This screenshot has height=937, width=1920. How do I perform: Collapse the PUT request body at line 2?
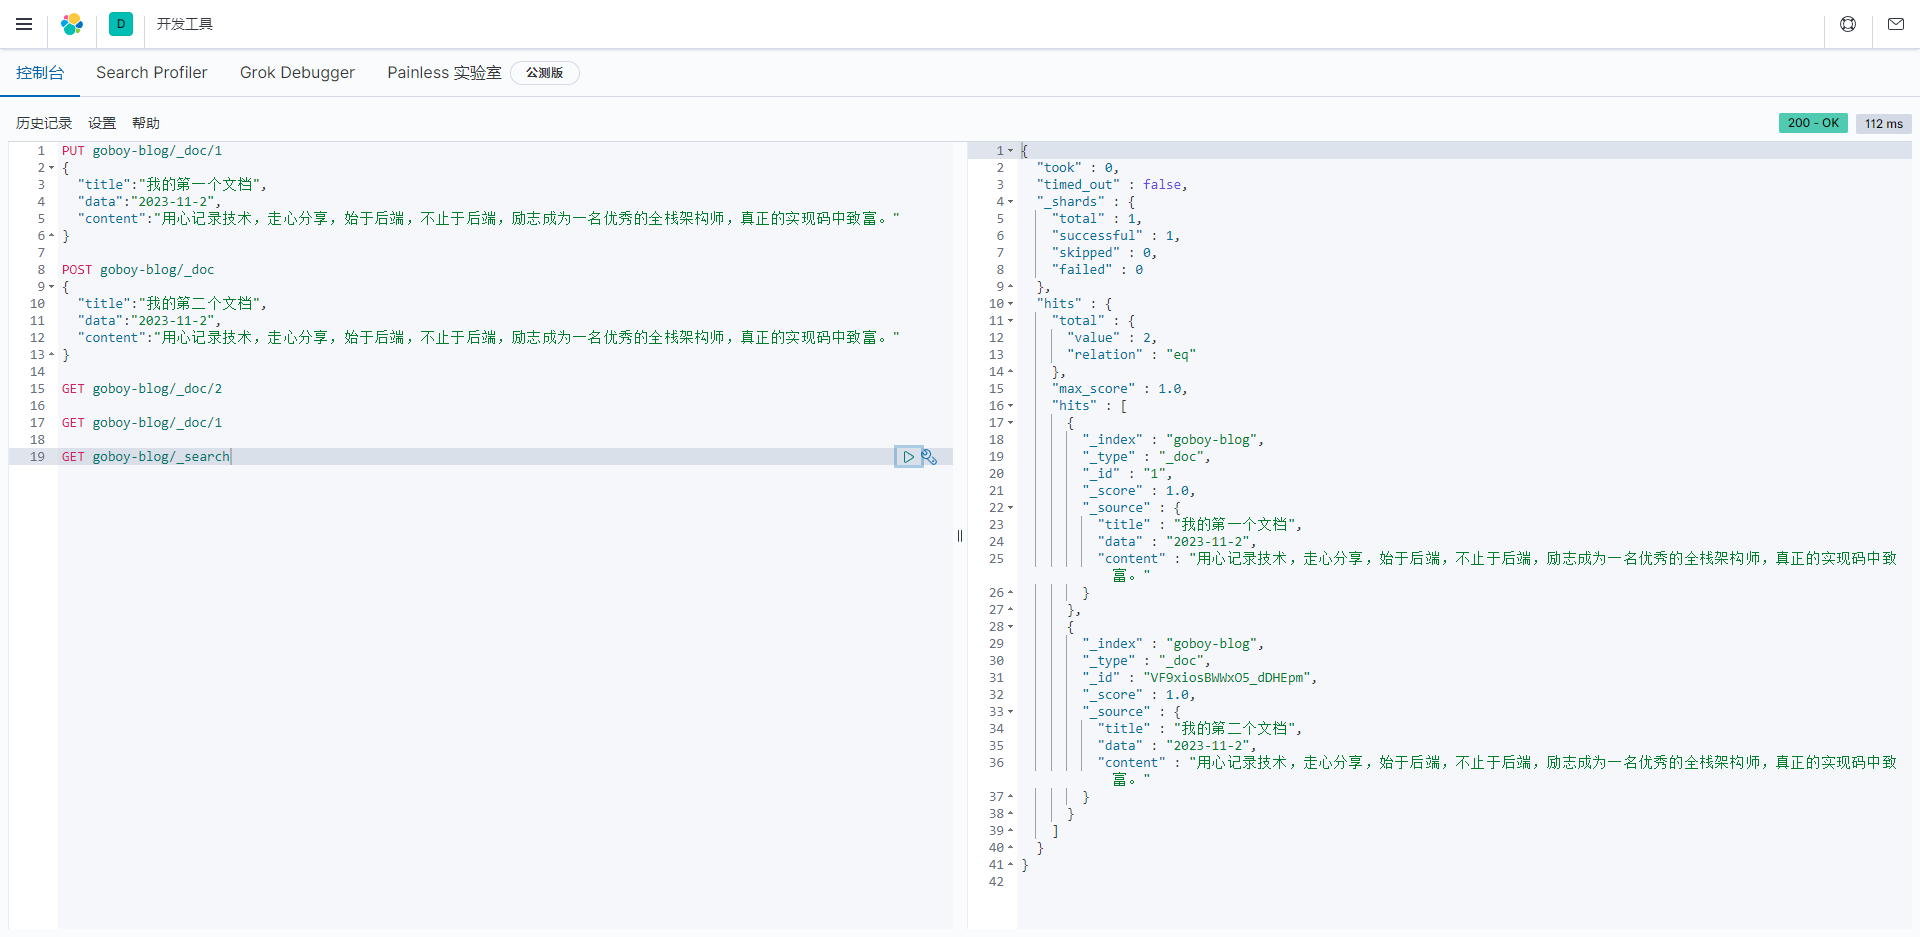[x=52, y=168]
